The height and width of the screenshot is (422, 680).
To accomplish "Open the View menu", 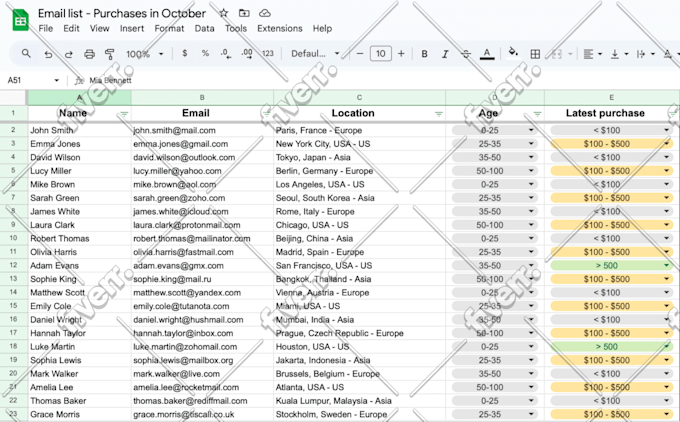I will [99, 29].
